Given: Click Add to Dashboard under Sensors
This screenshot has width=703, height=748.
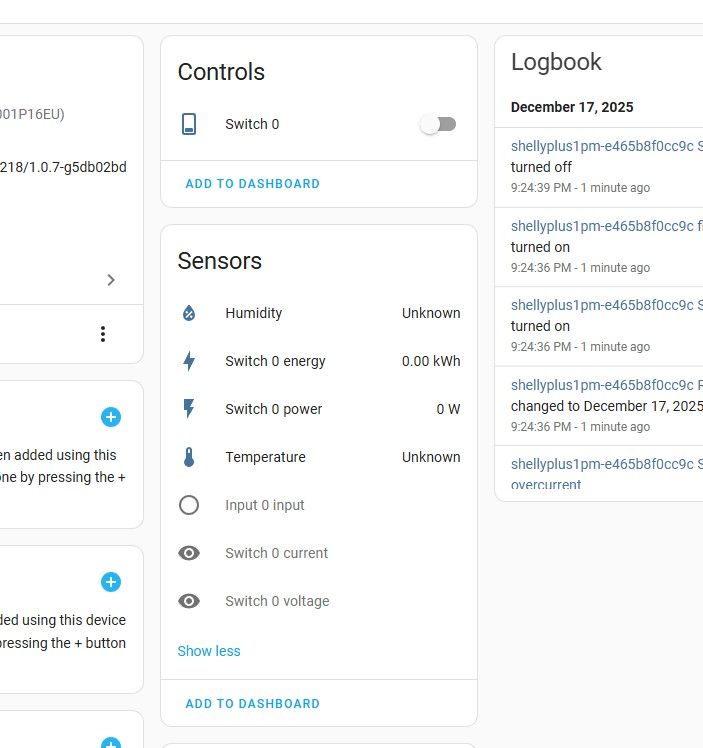Looking at the screenshot, I should (x=253, y=704).
